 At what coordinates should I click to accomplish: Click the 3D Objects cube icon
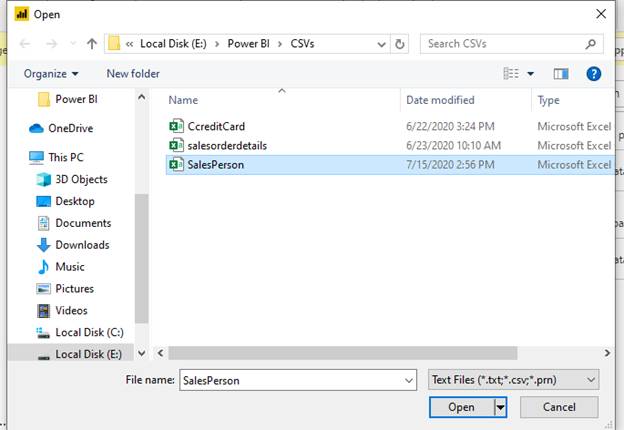pos(43,179)
